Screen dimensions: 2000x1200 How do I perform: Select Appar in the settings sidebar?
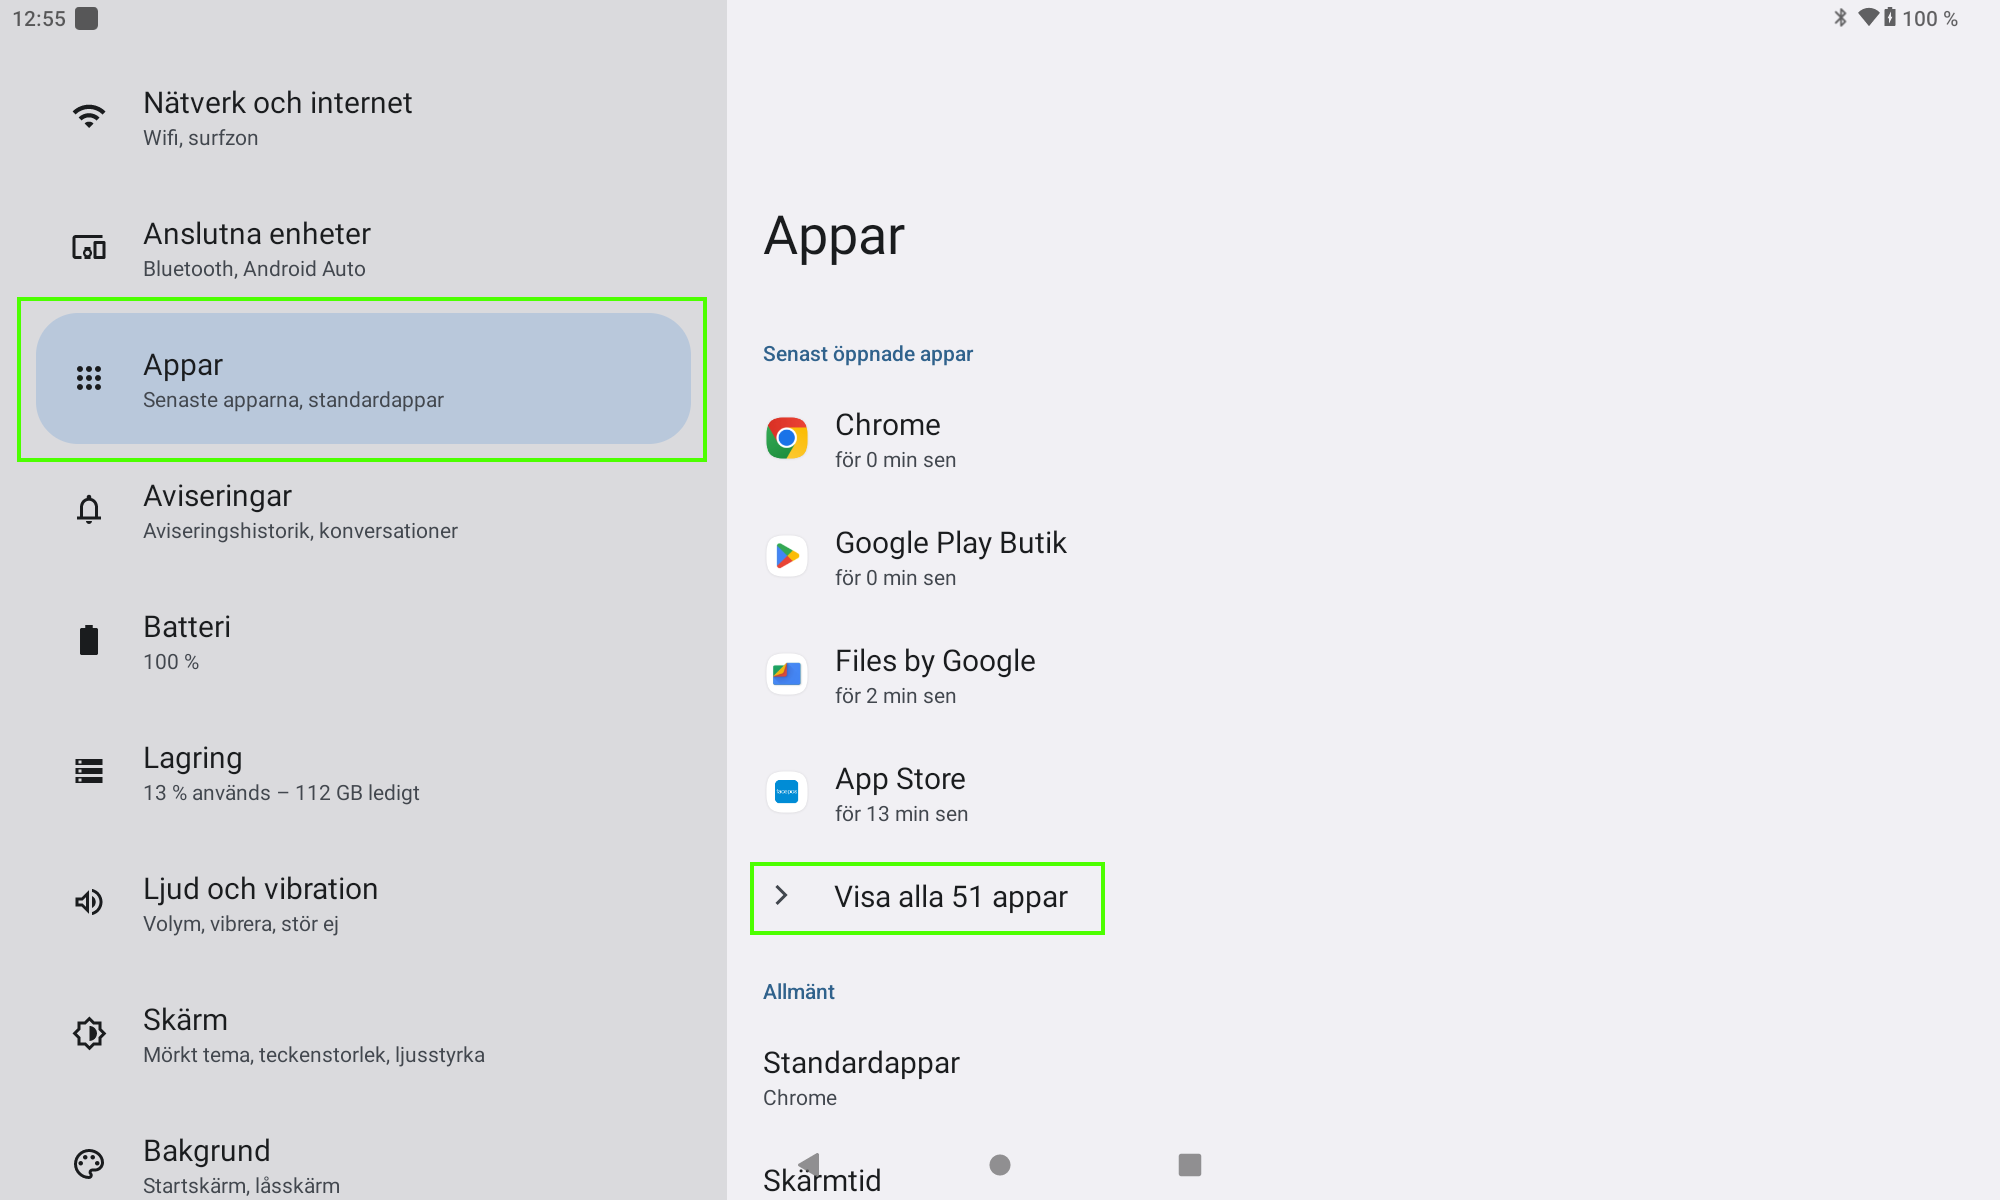(x=363, y=379)
